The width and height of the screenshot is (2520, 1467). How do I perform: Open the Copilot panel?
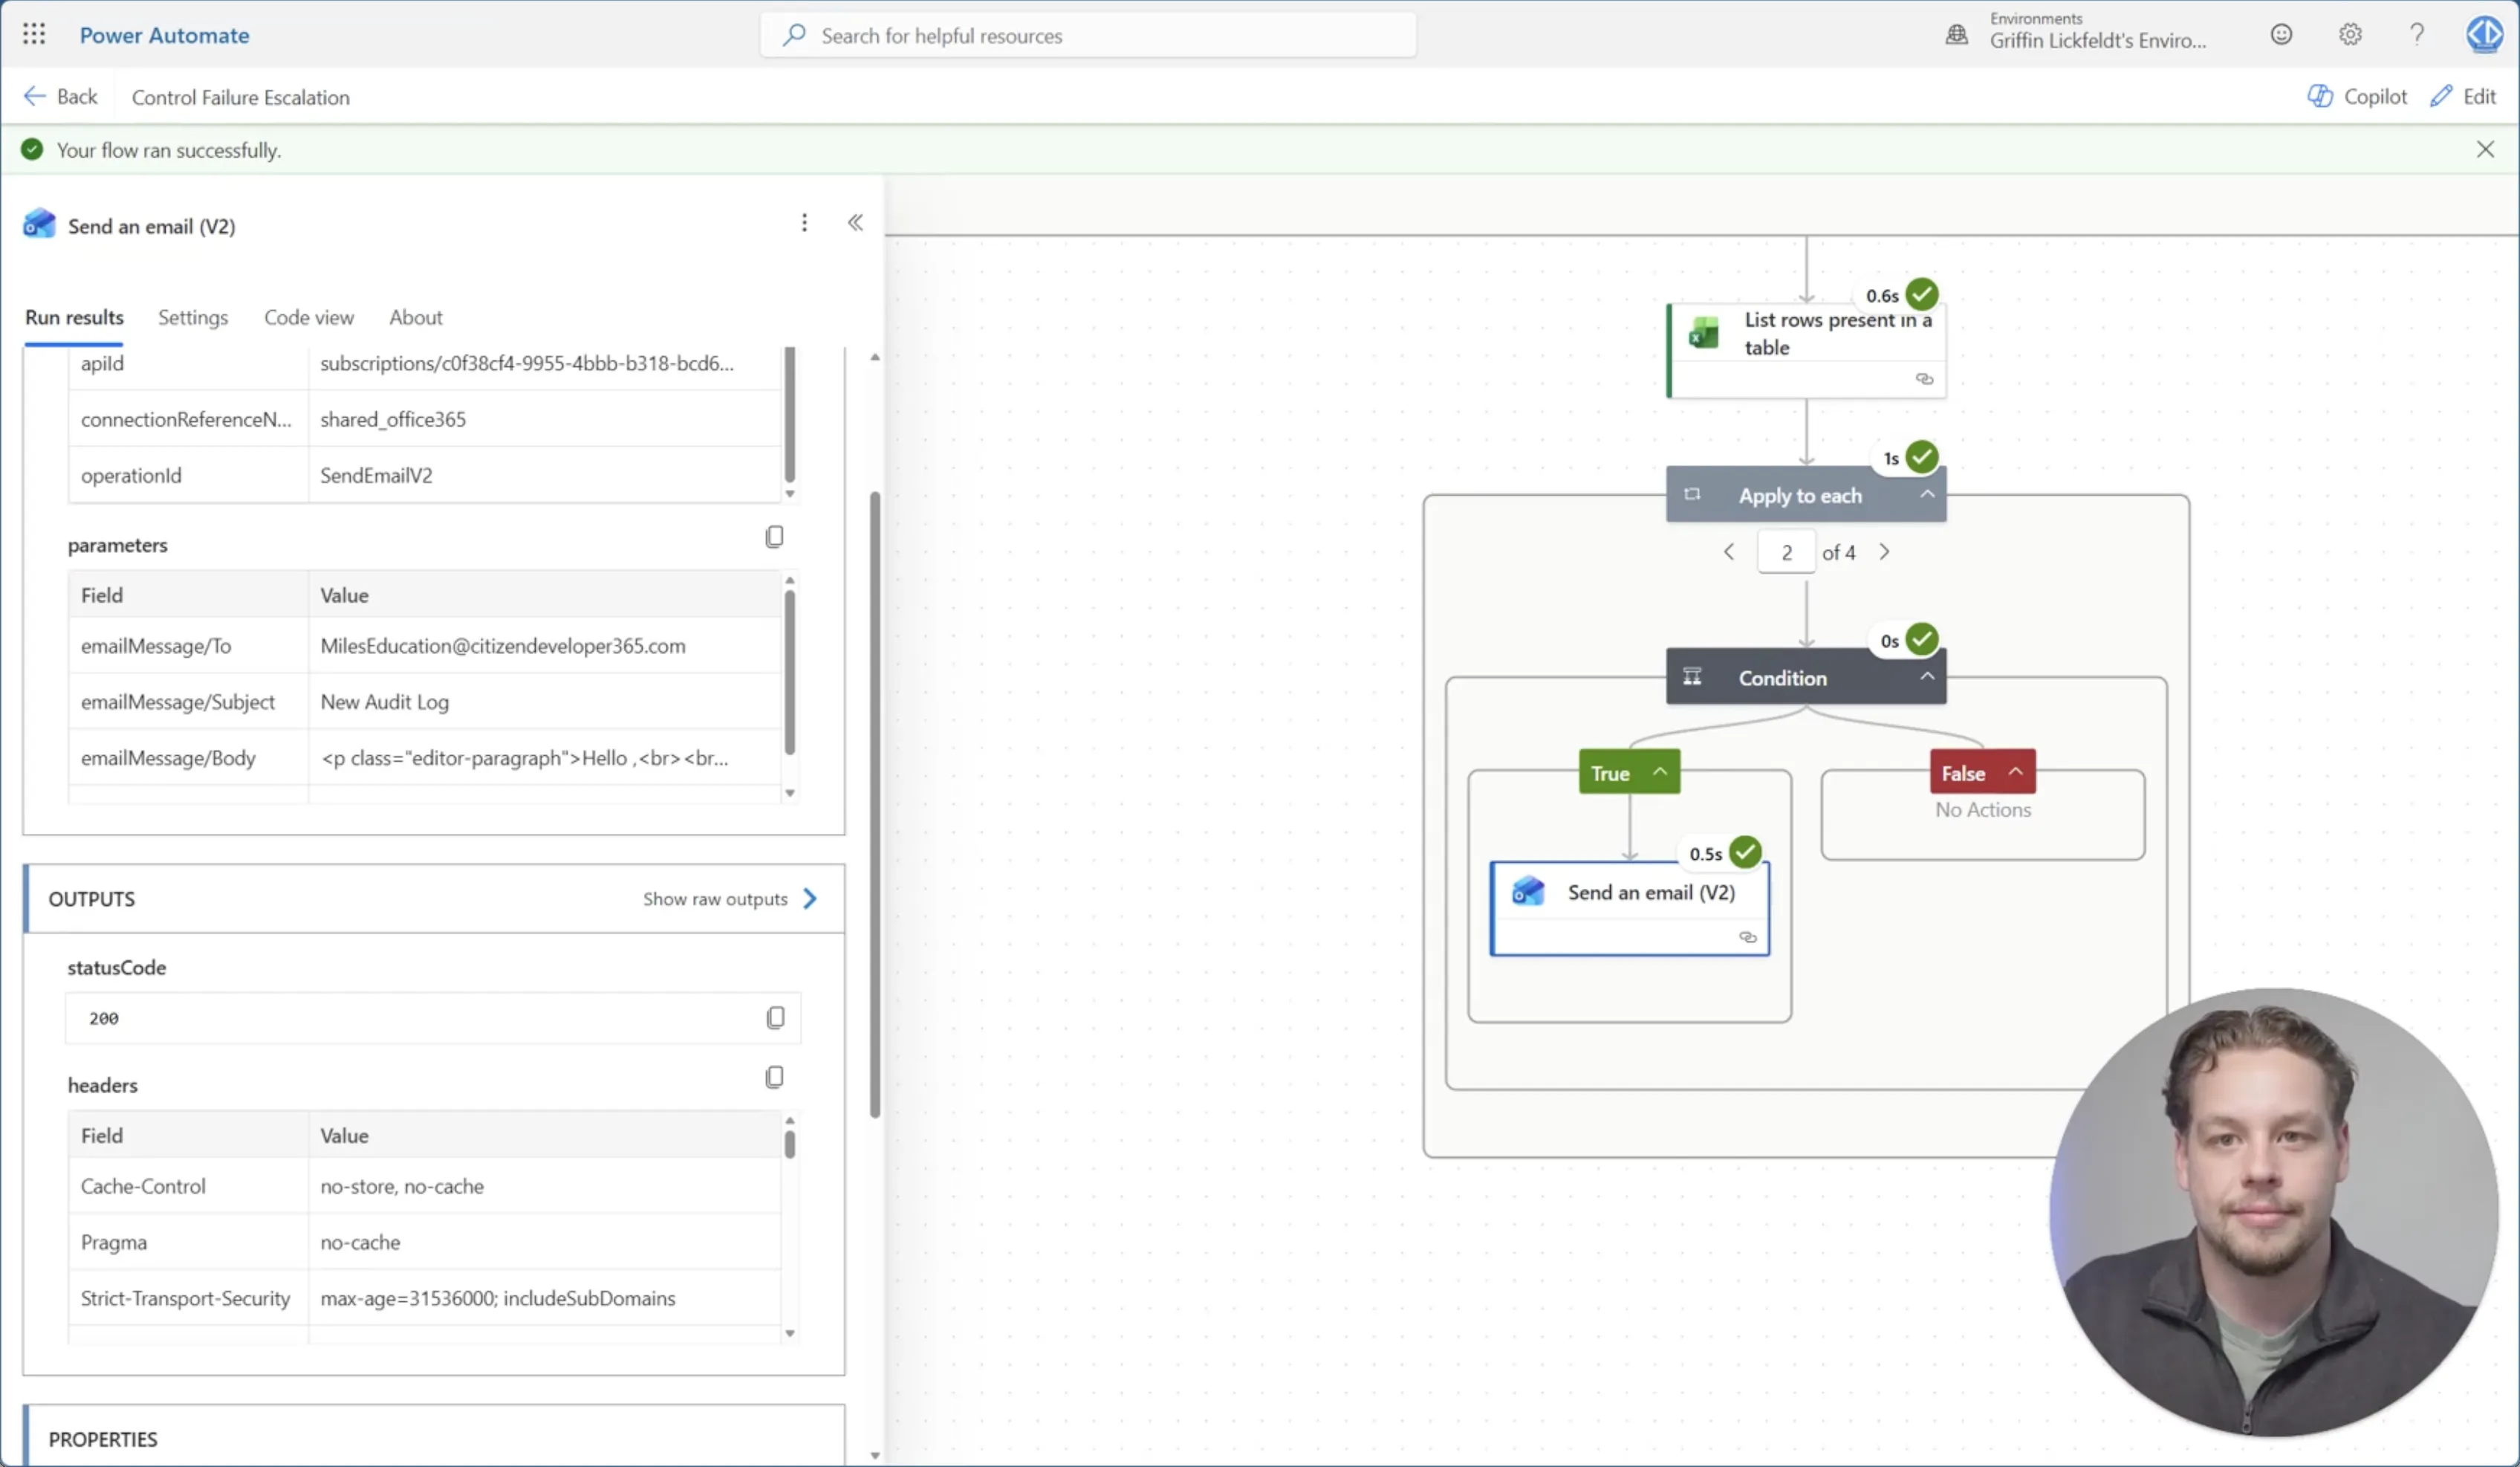coord(2357,96)
